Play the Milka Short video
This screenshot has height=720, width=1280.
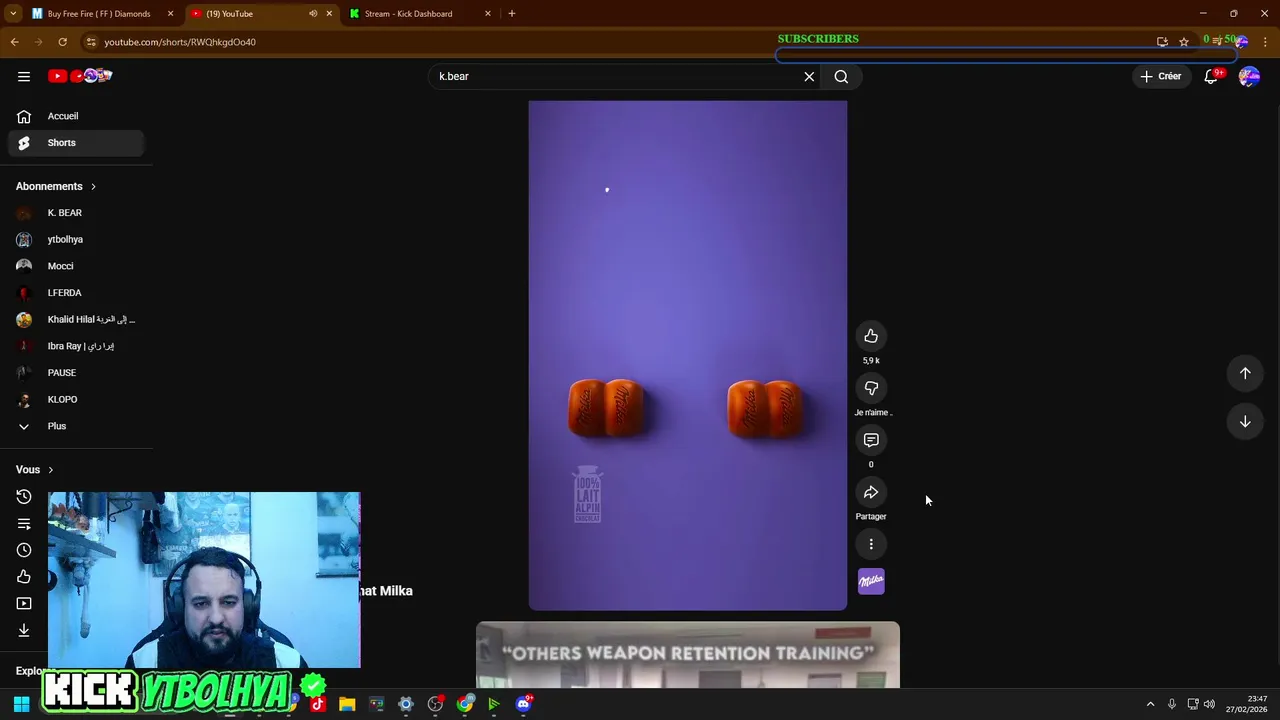tap(688, 355)
